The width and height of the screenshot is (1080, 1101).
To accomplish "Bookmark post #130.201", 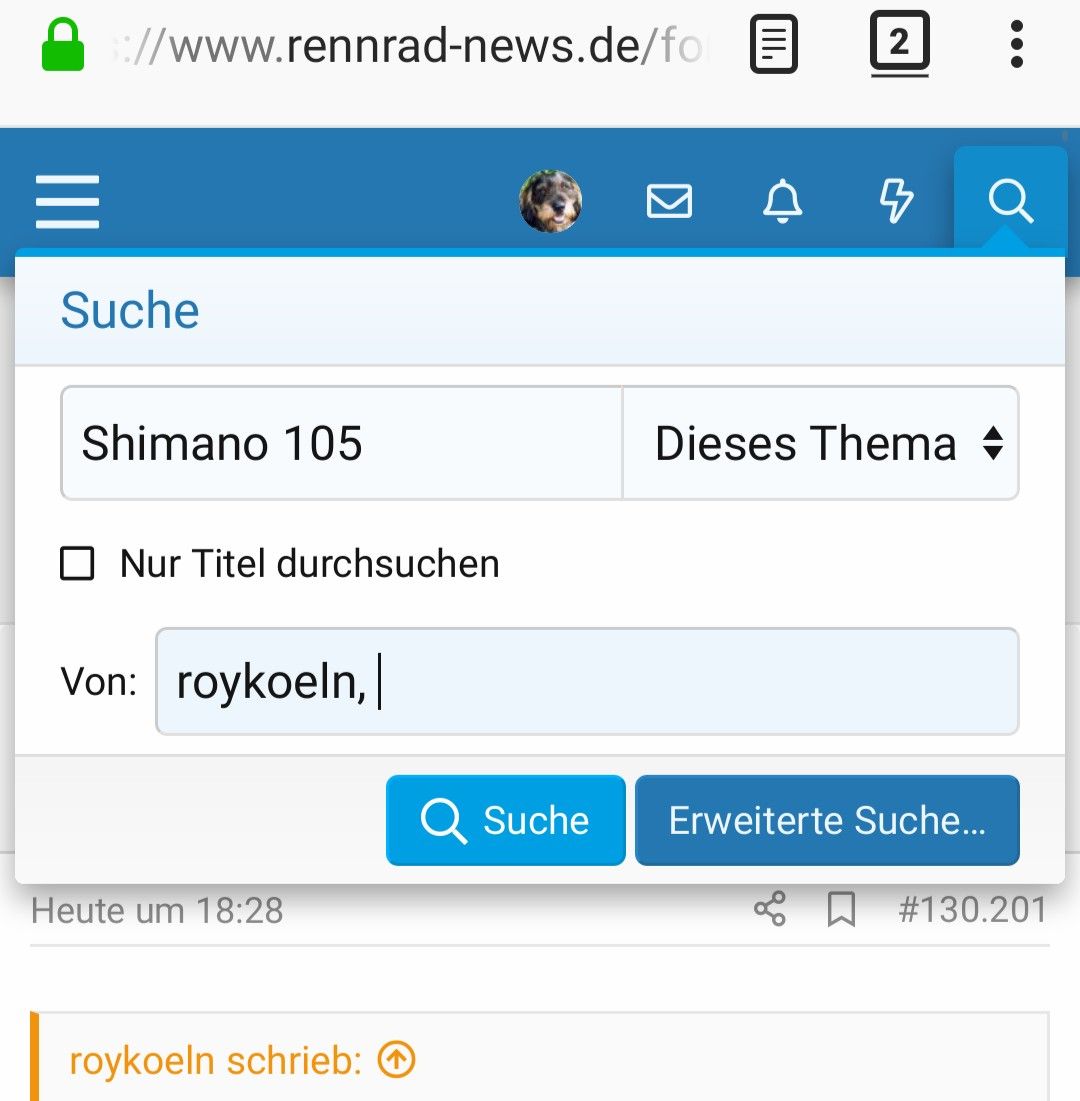I will pyautogui.click(x=841, y=910).
